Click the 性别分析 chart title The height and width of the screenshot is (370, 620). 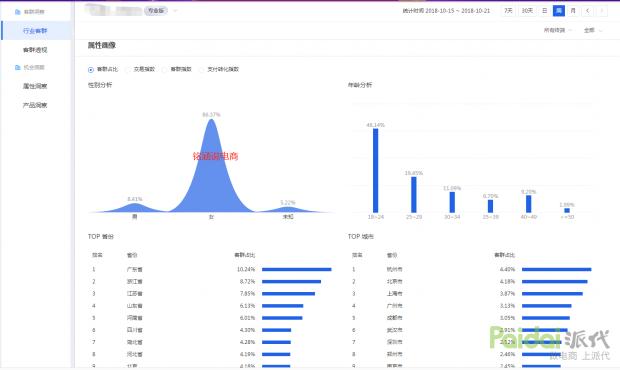tap(100, 85)
